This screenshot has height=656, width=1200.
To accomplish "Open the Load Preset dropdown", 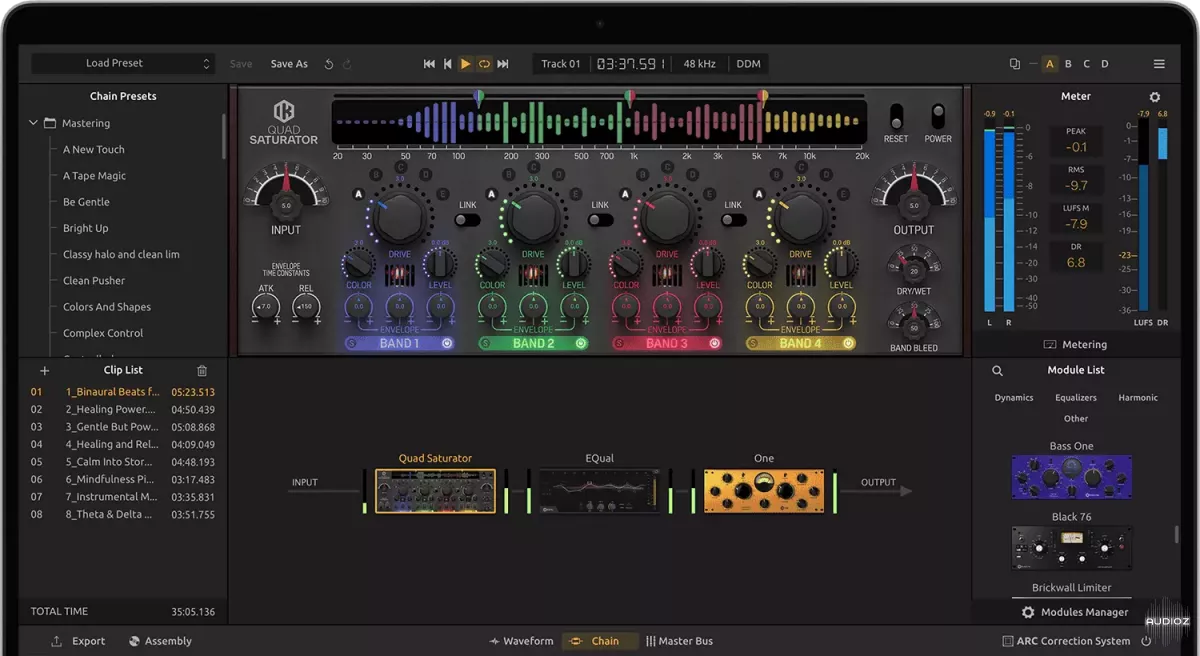I will [123, 63].
